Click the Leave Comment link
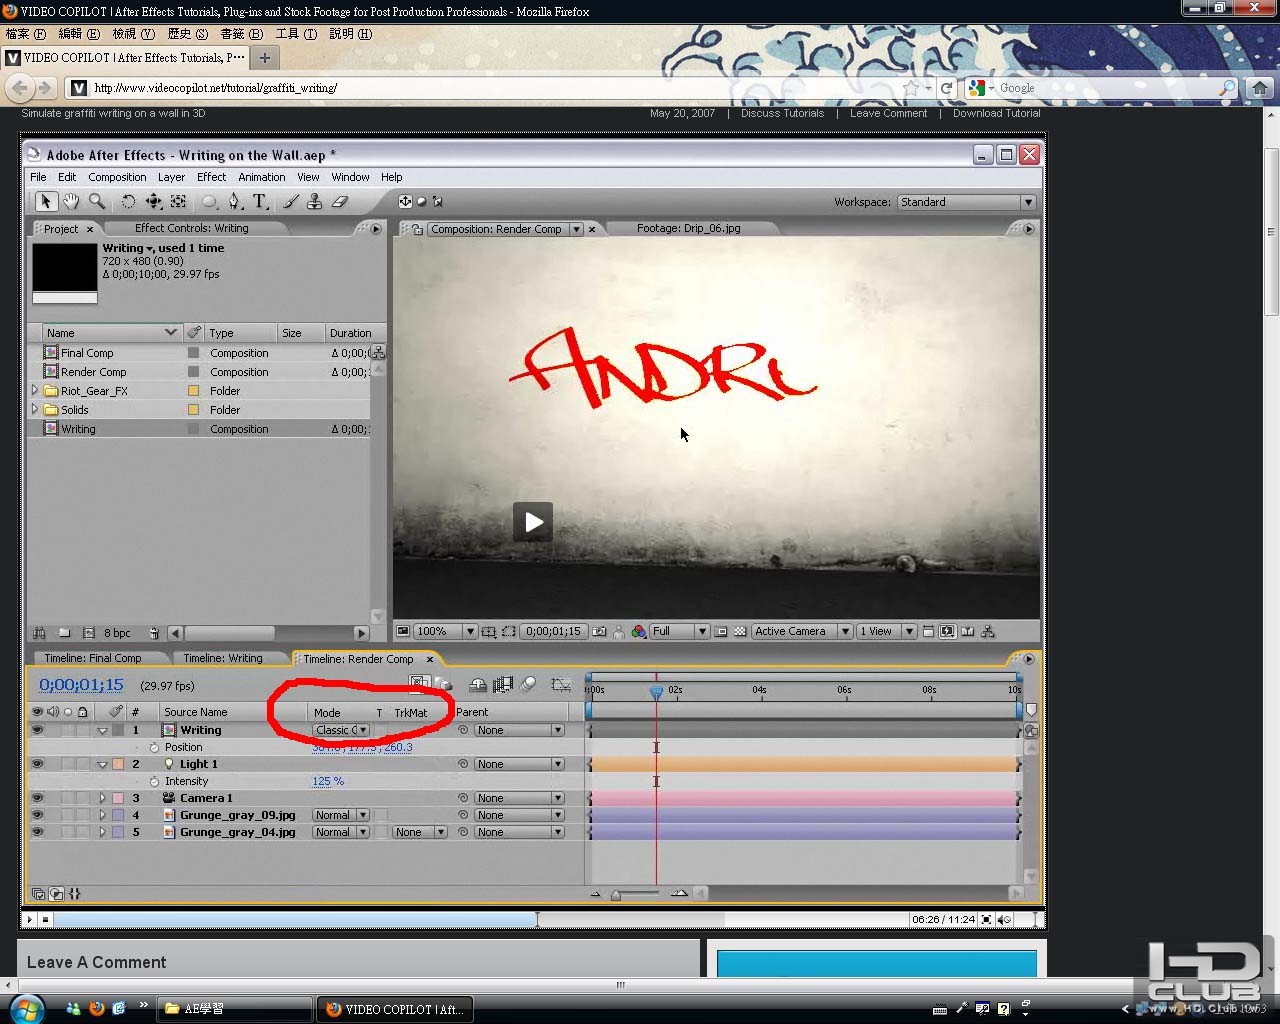1280x1024 pixels. (888, 113)
